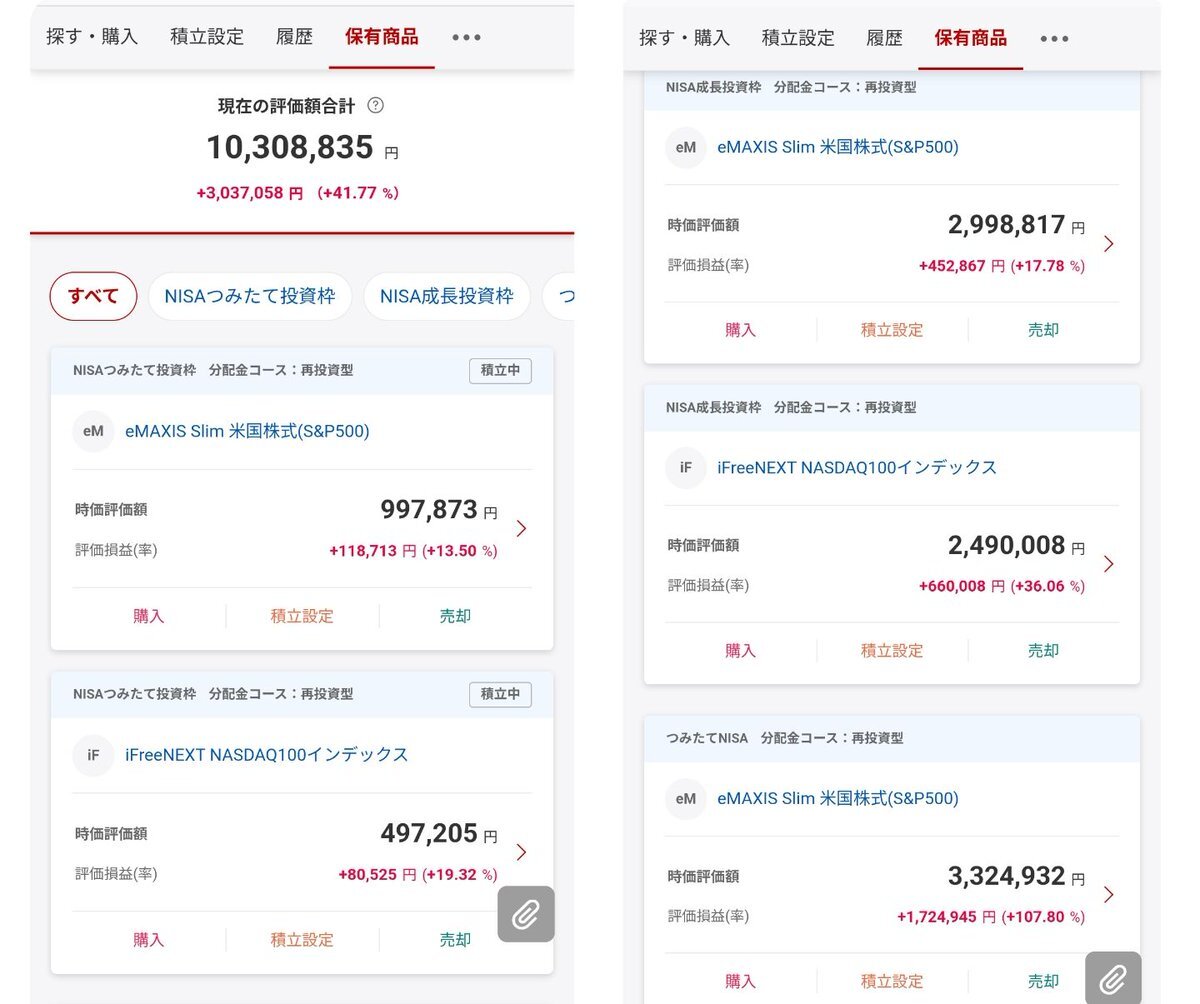Click the gain text +452,867 円 (+17.78 %)
This screenshot has height=1004, width=1200.
pos(1002,266)
